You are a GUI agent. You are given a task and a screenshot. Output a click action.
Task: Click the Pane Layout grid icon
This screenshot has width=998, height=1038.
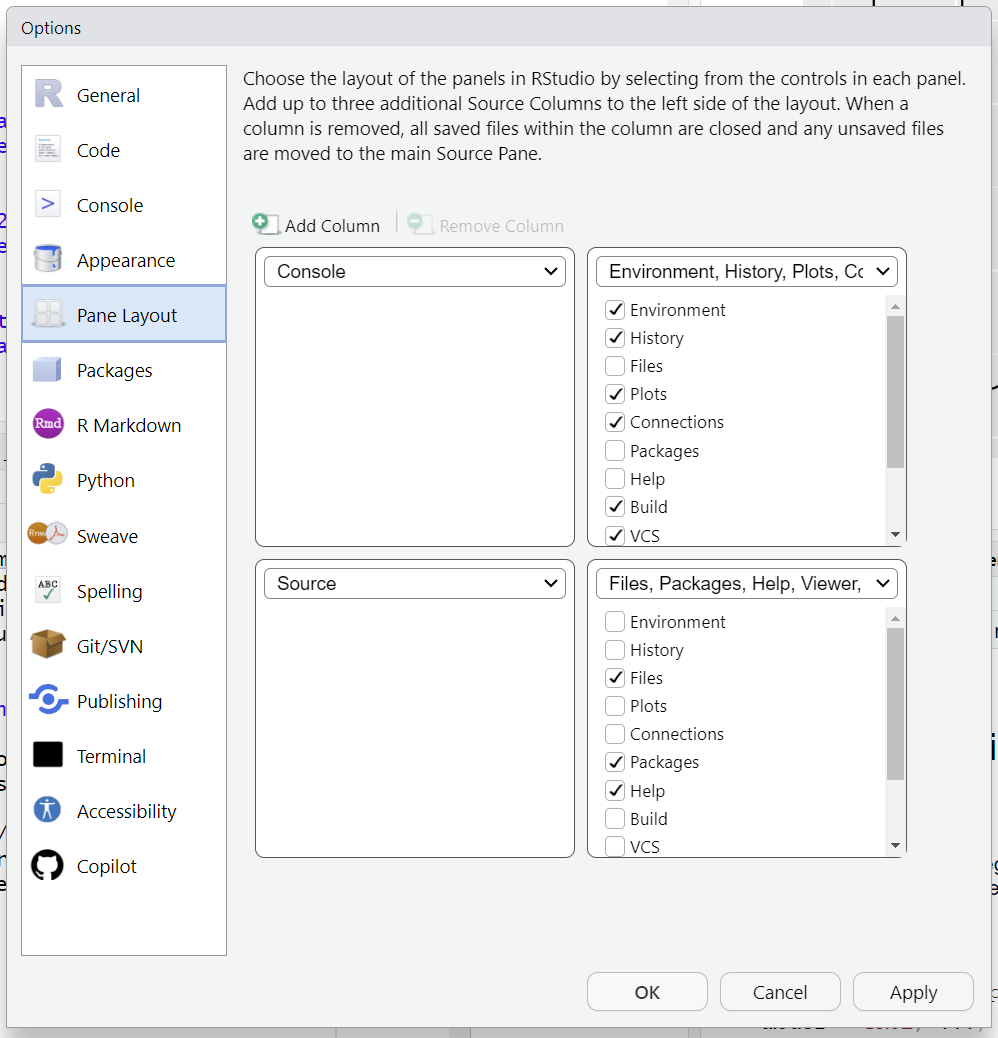[x=48, y=314]
